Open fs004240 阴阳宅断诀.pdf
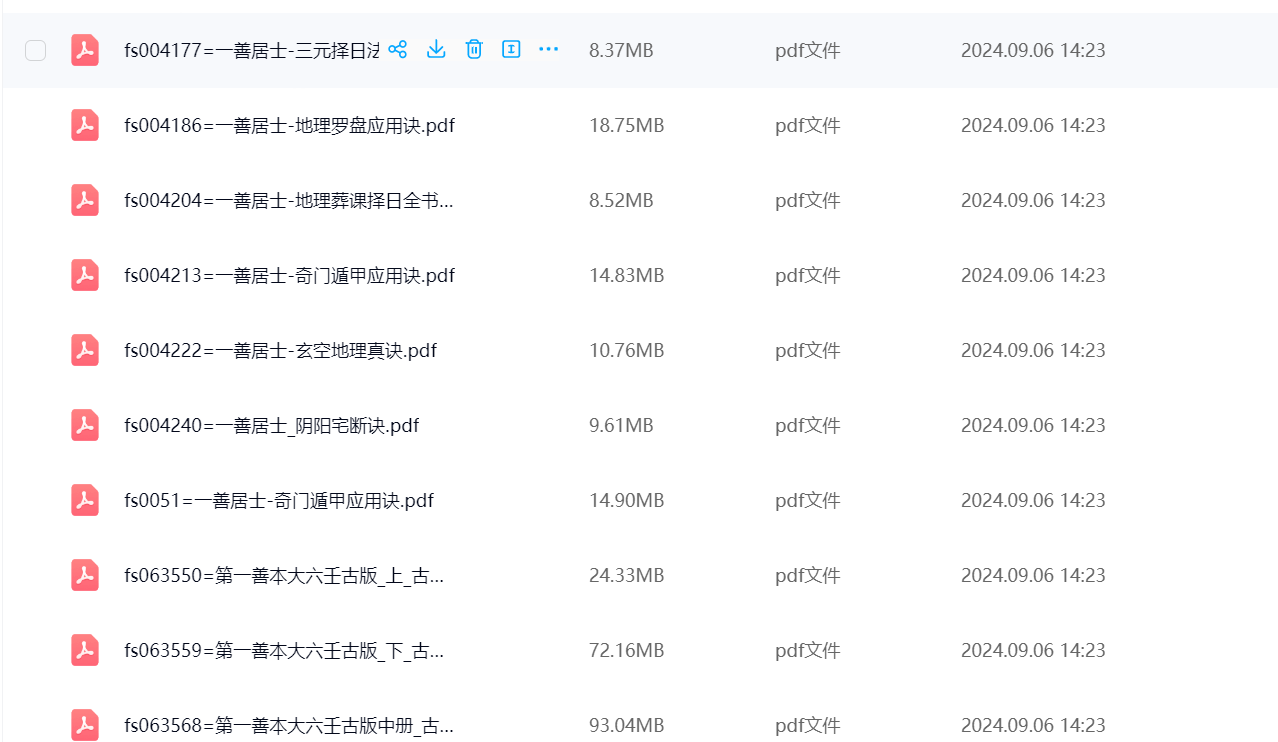 coord(271,426)
